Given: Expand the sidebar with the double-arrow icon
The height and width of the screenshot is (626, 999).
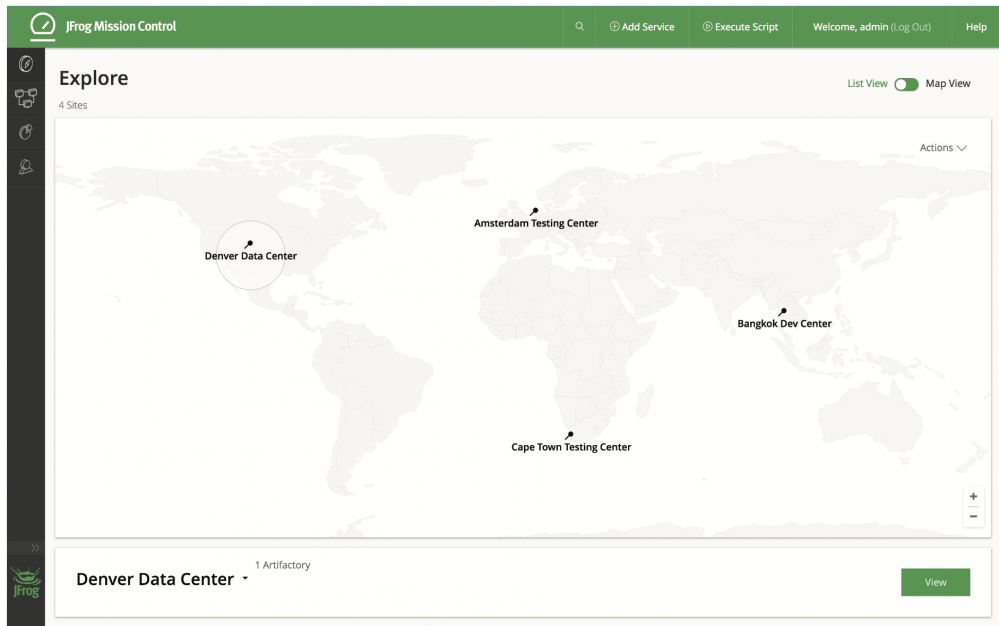Looking at the screenshot, I should coord(34,548).
